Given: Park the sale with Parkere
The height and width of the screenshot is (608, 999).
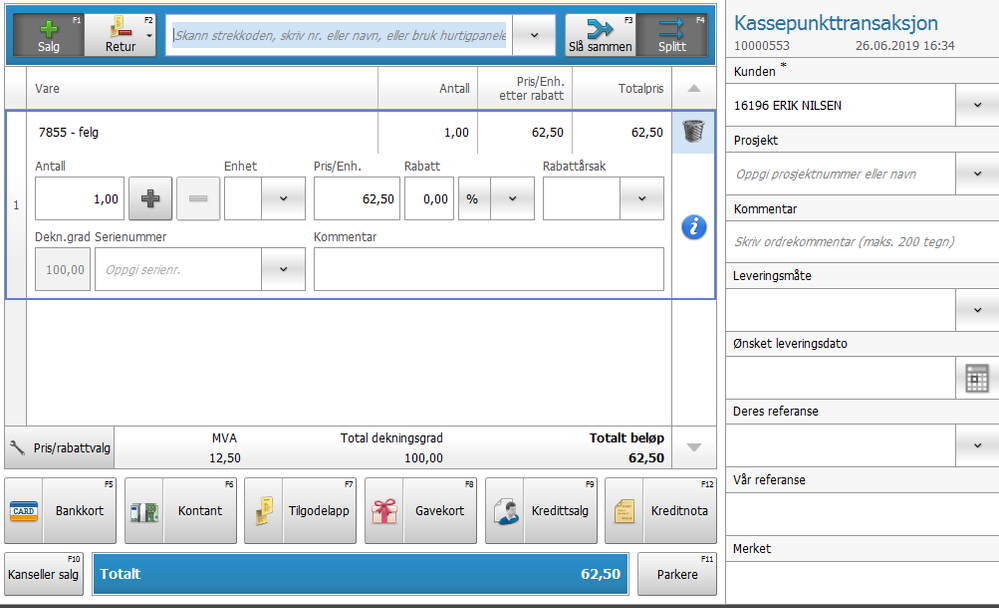Looking at the screenshot, I should tap(677, 574).
